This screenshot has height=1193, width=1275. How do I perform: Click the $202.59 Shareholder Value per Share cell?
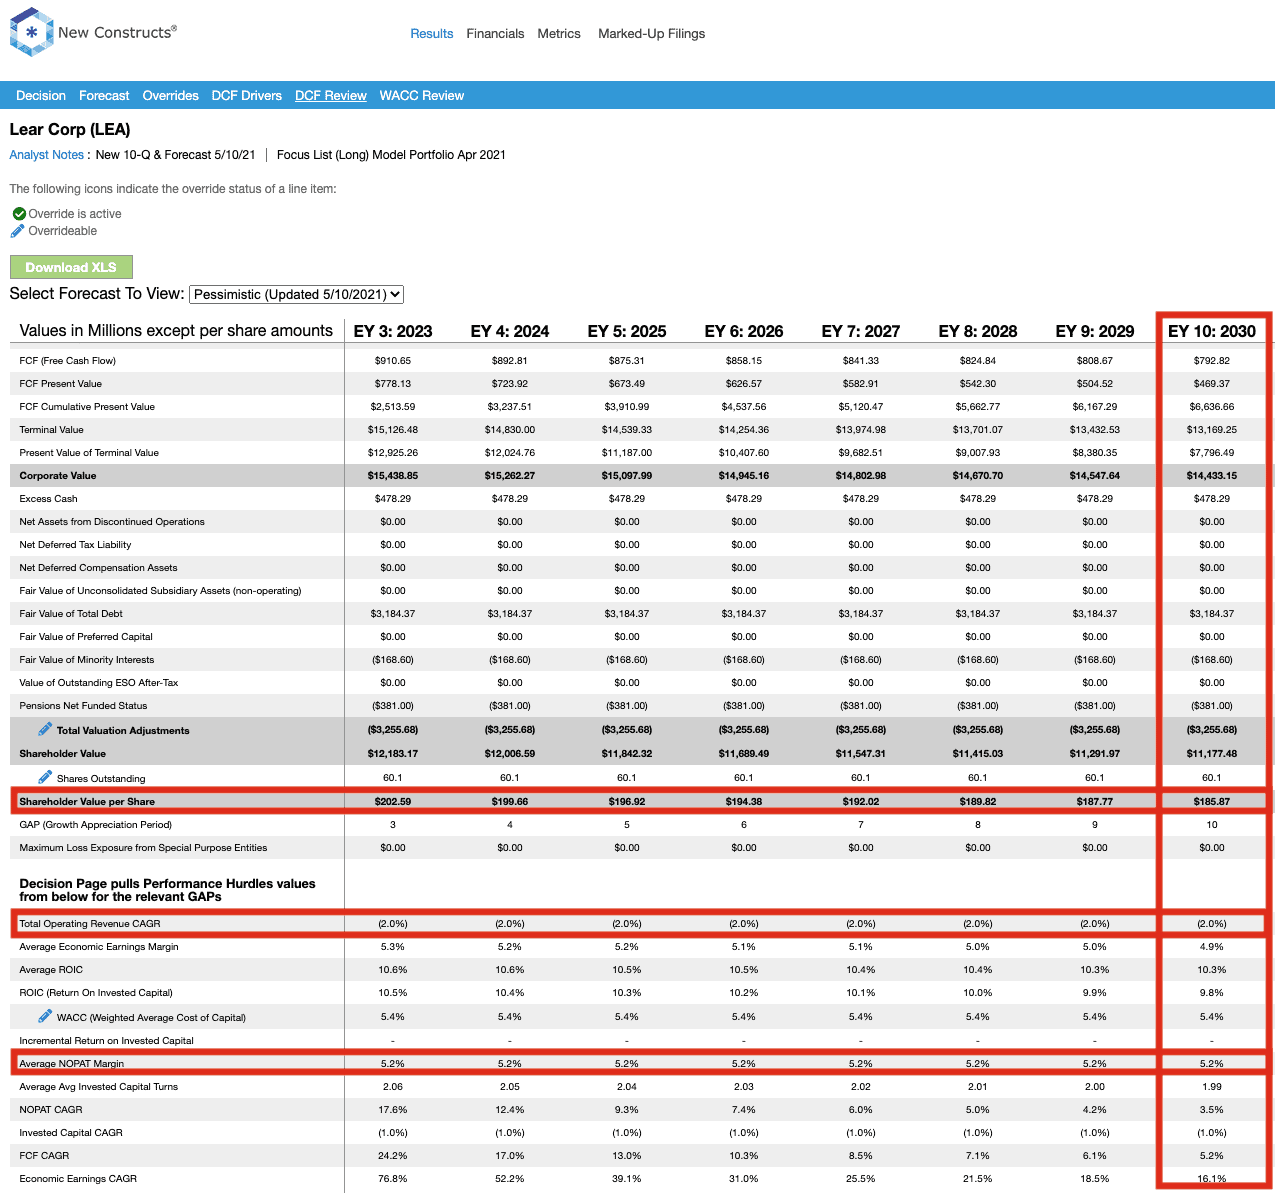(x=393, y=802)
